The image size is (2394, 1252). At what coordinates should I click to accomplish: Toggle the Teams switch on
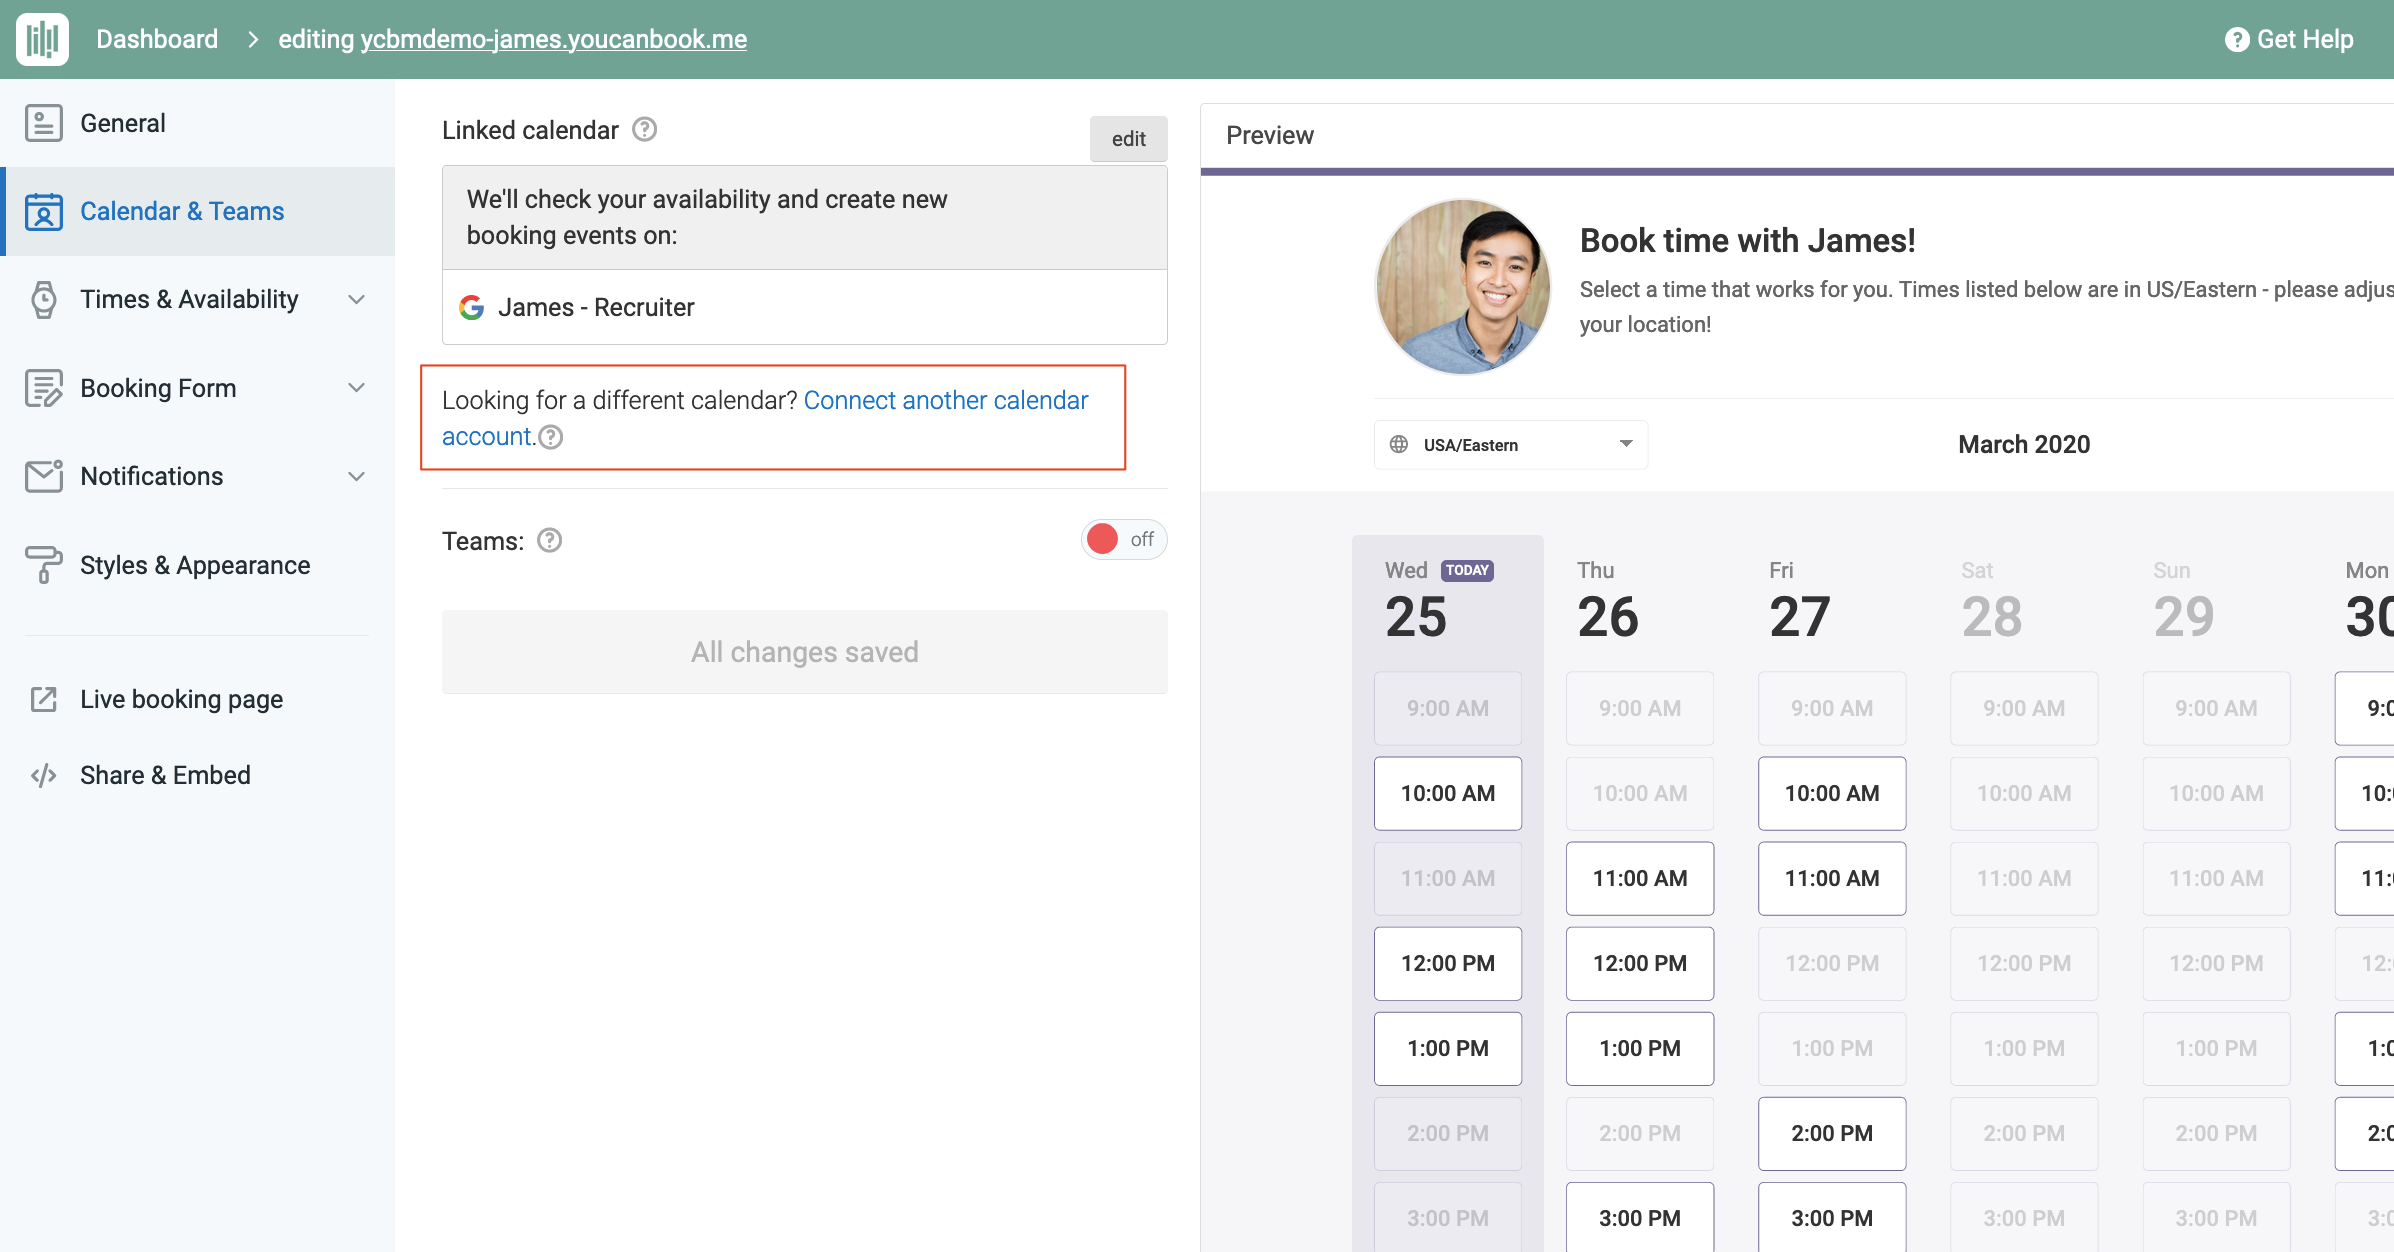(1123, 540)
